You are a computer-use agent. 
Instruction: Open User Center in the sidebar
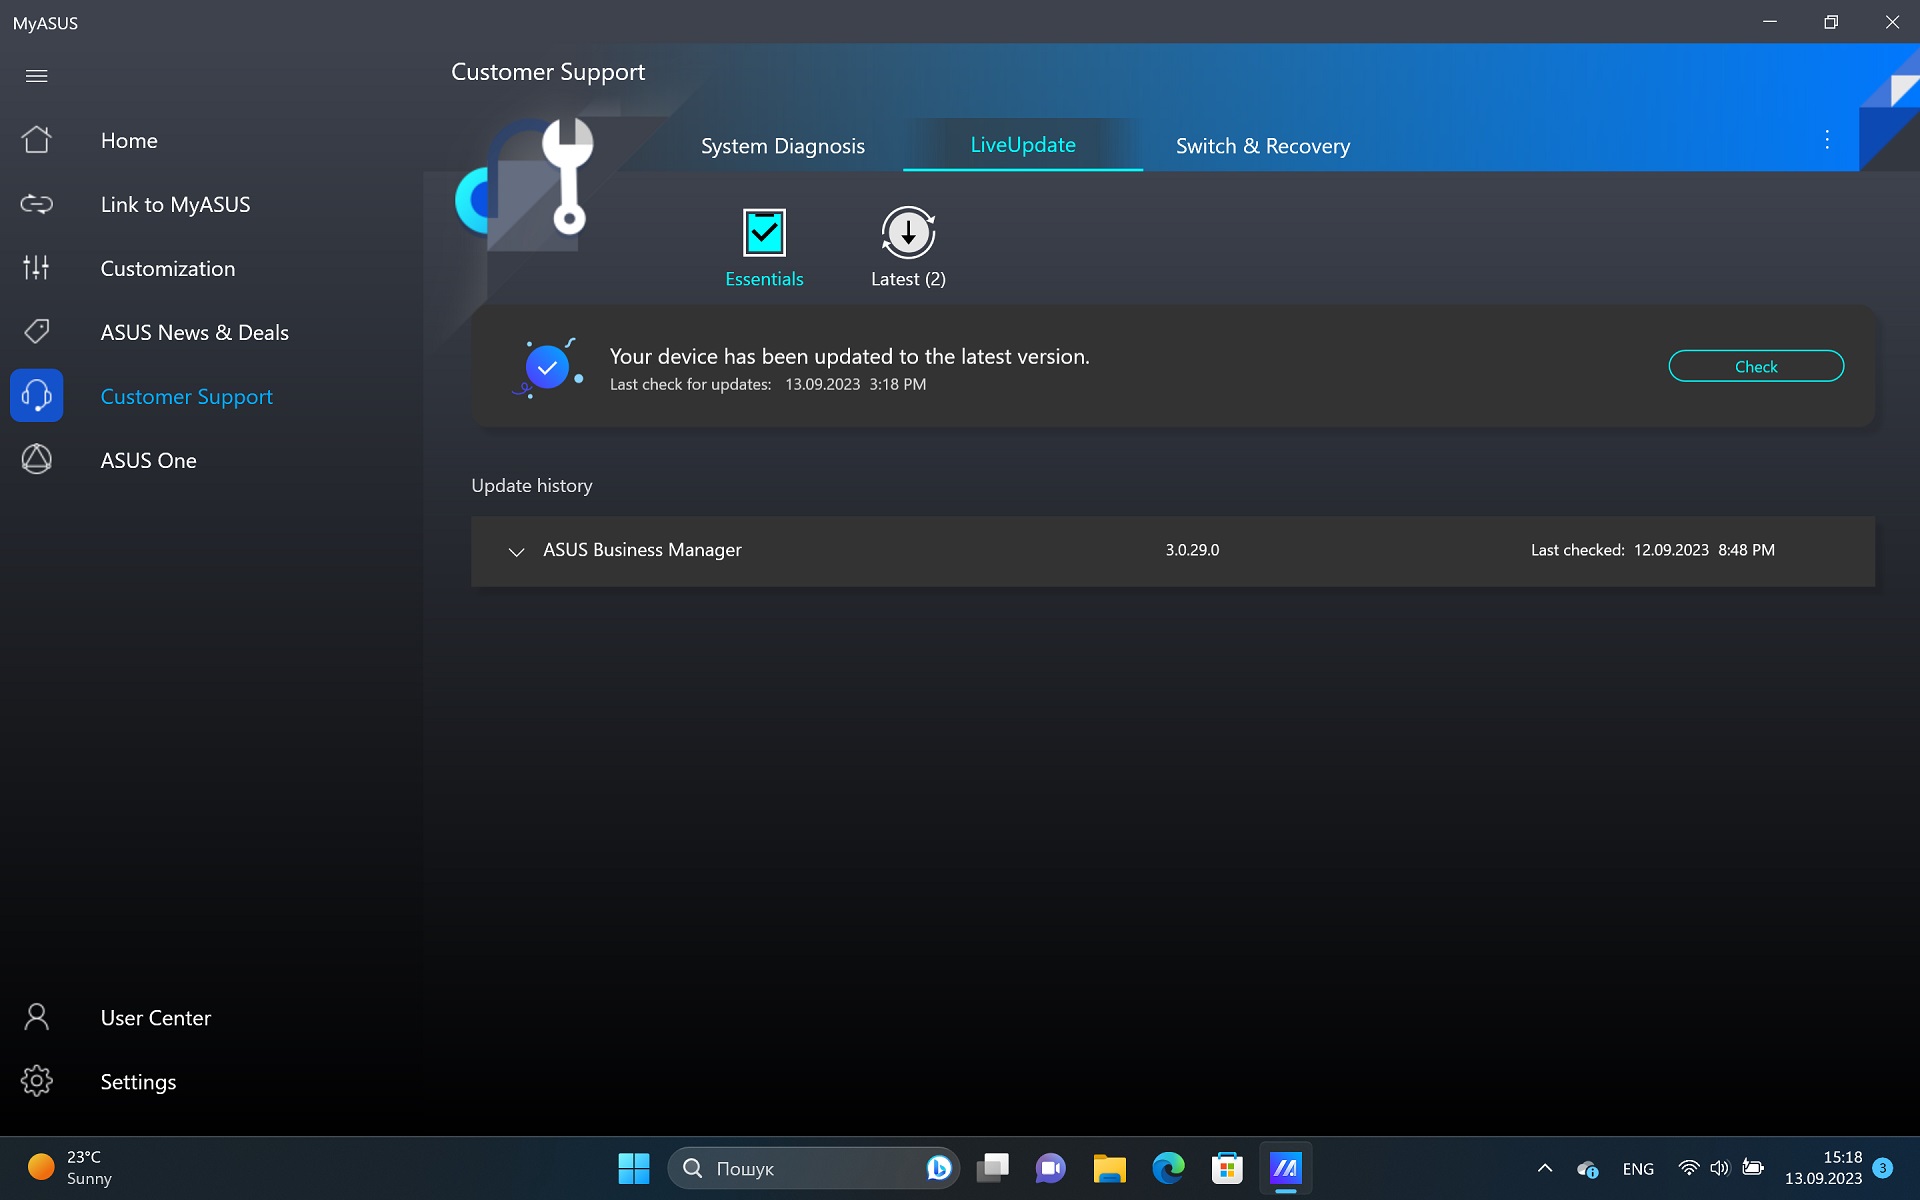pos(156,1018)
